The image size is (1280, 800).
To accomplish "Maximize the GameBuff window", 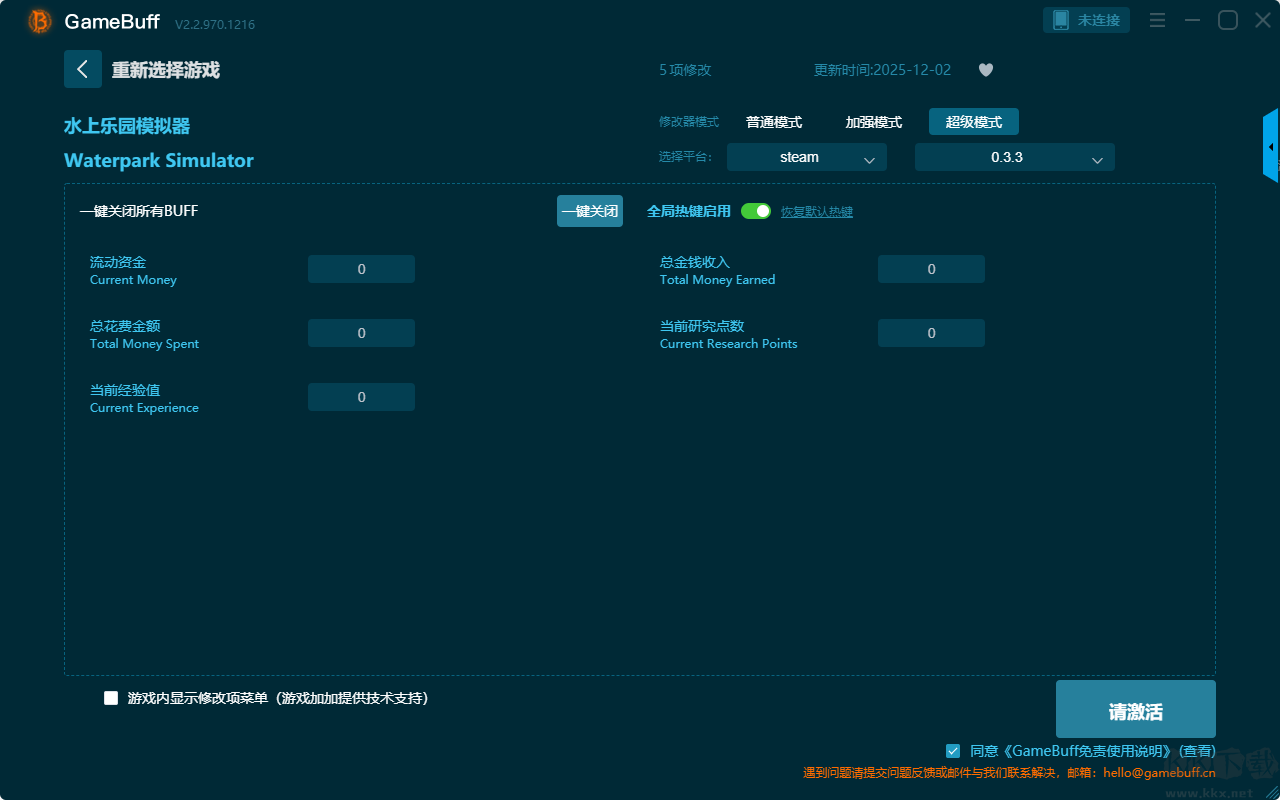I will coord(1227,21).
